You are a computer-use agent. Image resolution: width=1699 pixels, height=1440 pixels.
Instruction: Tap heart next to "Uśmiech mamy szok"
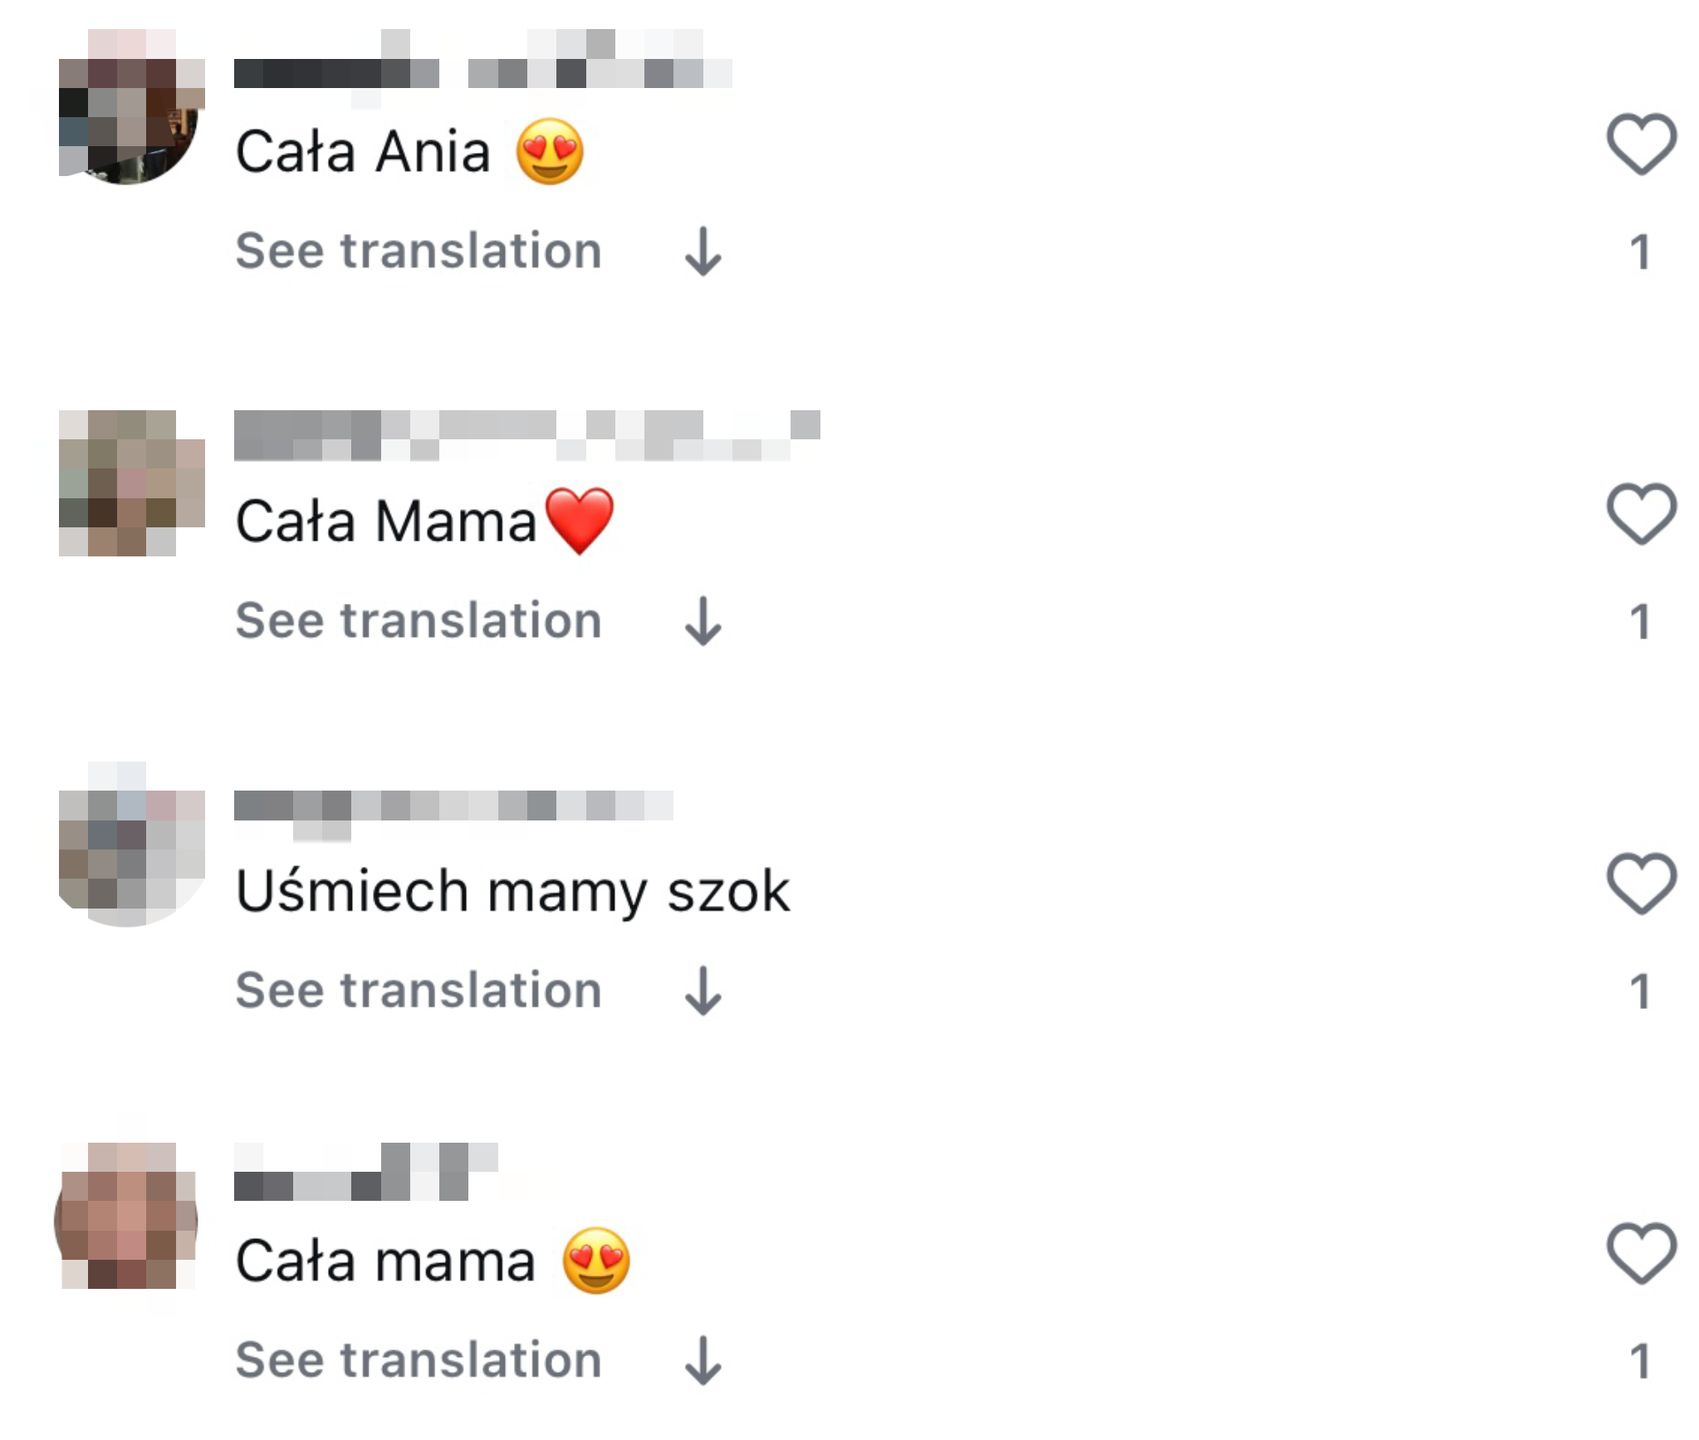[x=1640, y=884]
